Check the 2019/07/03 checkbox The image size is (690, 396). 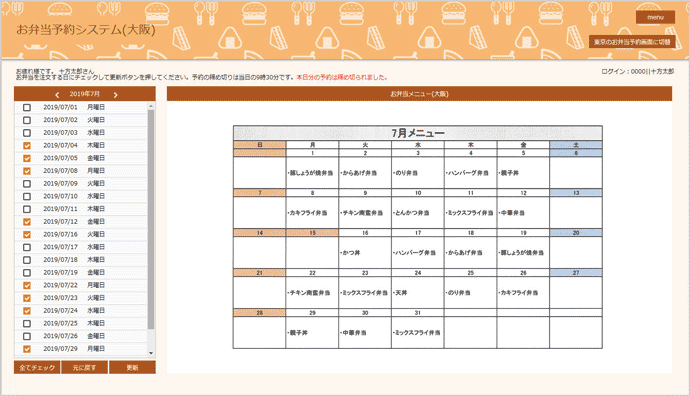click(x=27, y=133)
